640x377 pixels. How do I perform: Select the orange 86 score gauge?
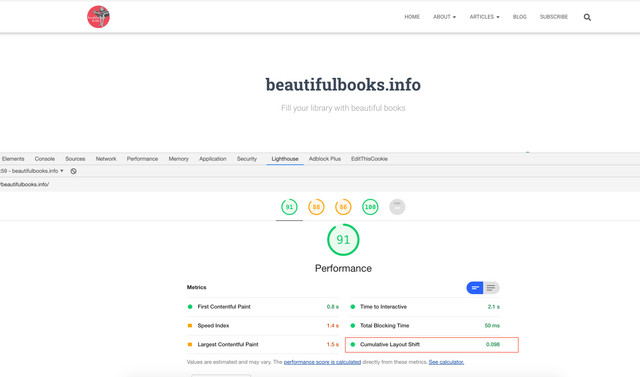(343, 207)
